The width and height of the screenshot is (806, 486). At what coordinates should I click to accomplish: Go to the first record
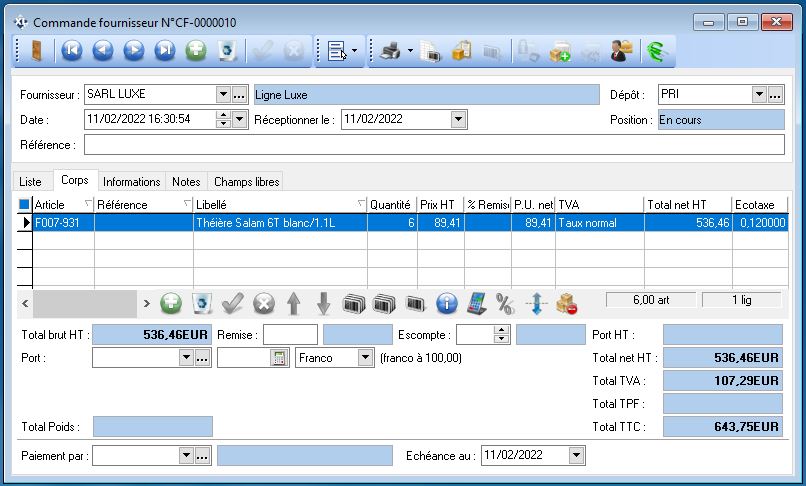(x=71, y=51)
